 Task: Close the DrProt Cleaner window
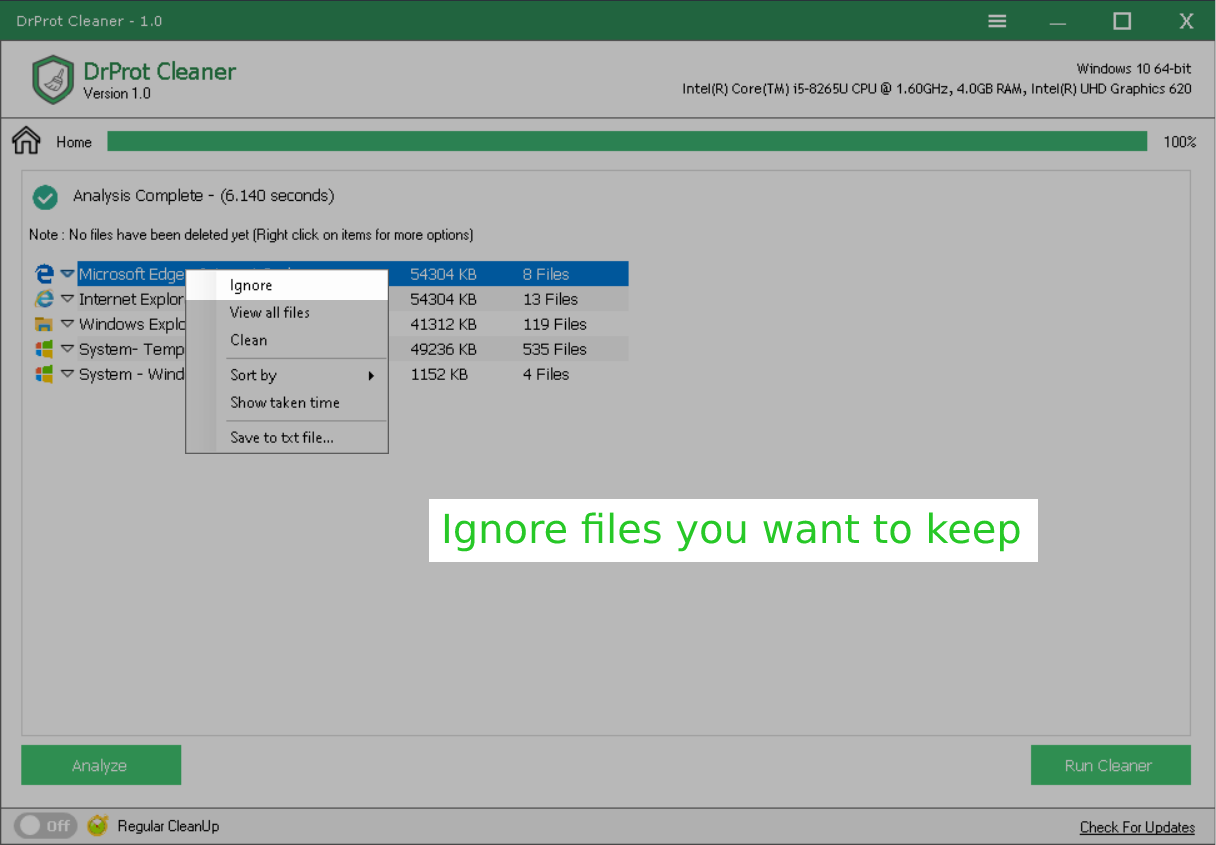(1186, 21)
